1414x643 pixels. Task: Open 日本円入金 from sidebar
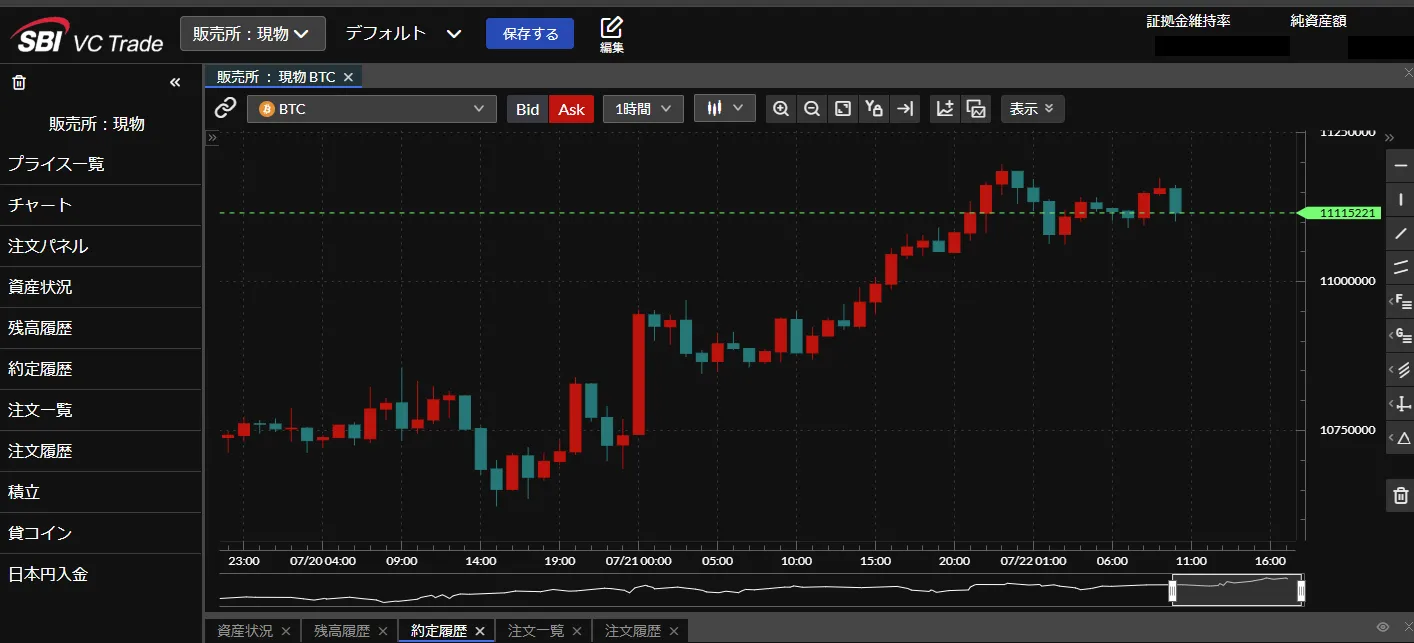click(x=100, y=574)
